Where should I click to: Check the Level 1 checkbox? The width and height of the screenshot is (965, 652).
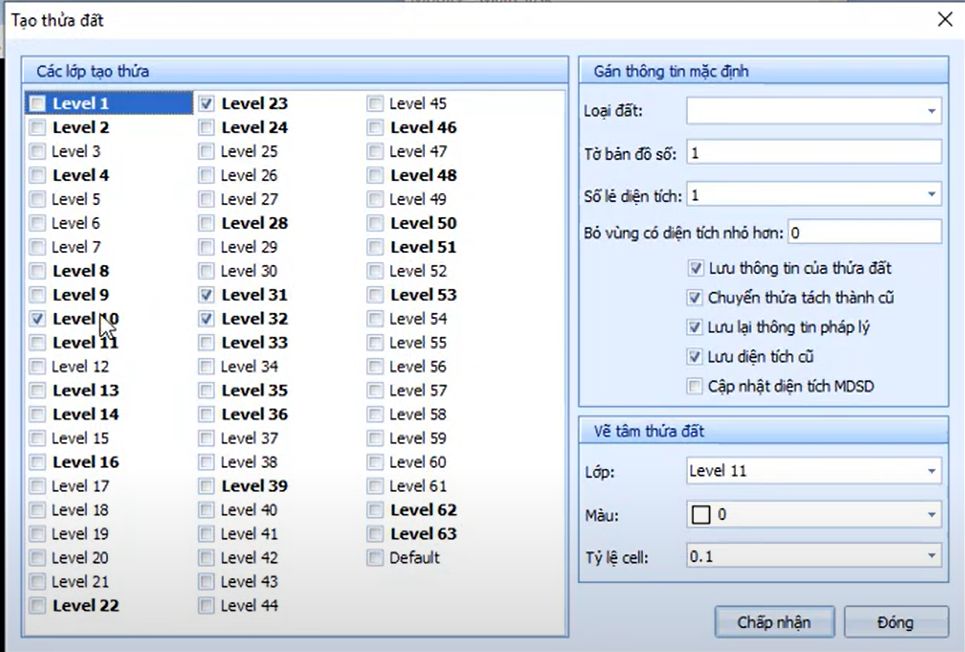click(38, 103)
